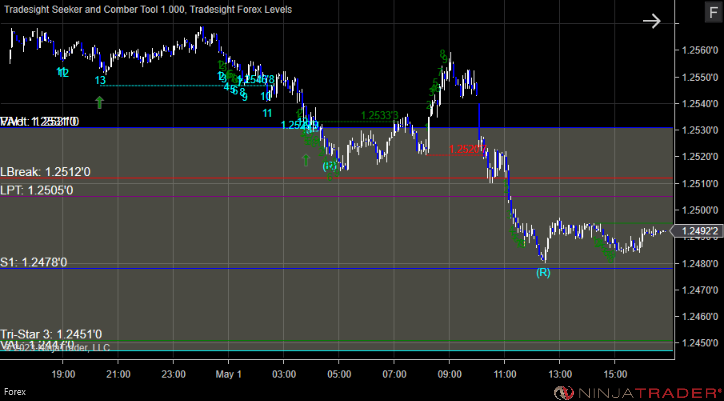The image size is (724, 401).
Task: Click the cyan count label 13
Action: 100,80
